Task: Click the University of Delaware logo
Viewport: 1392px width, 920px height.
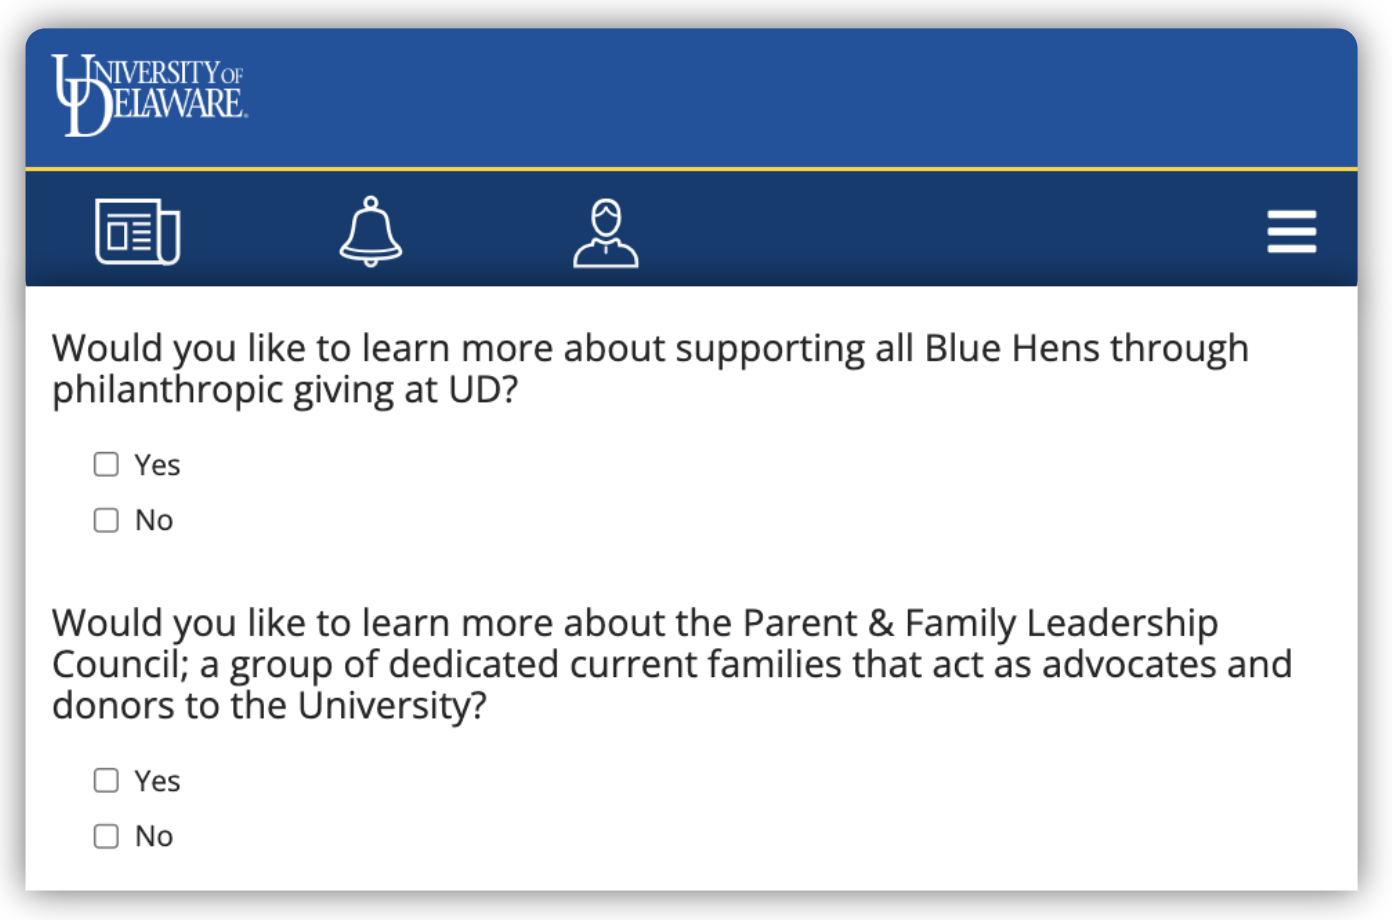Action: pyautogui.click(x=149, y=95)
